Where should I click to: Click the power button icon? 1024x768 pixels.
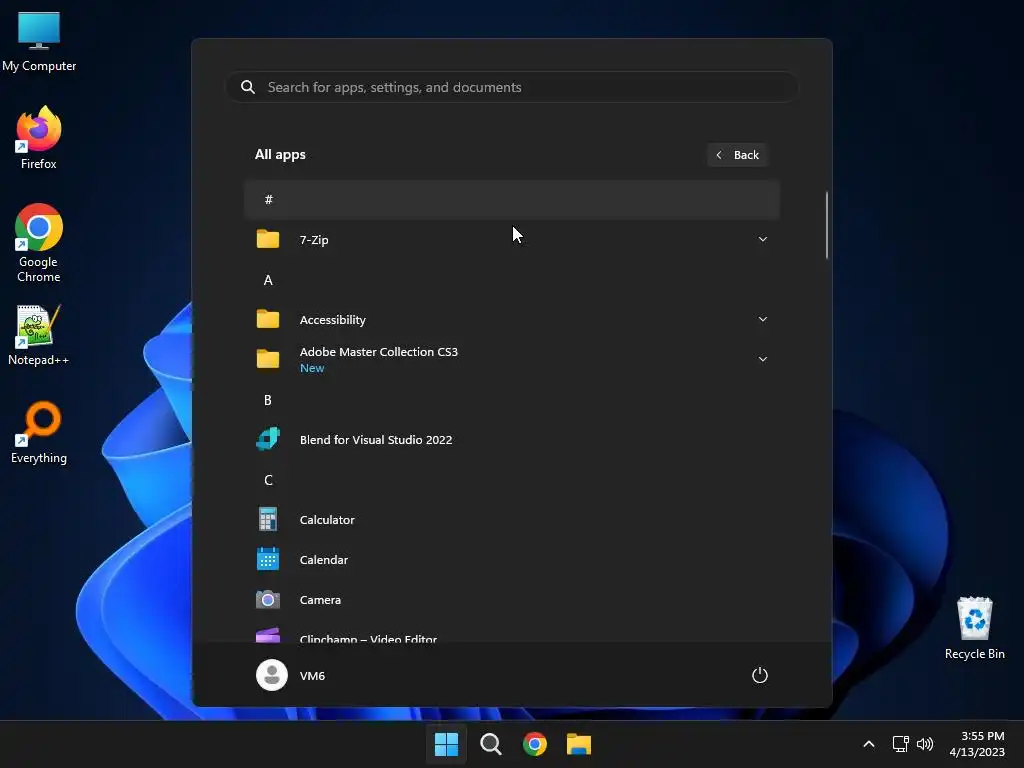point(760,675)
